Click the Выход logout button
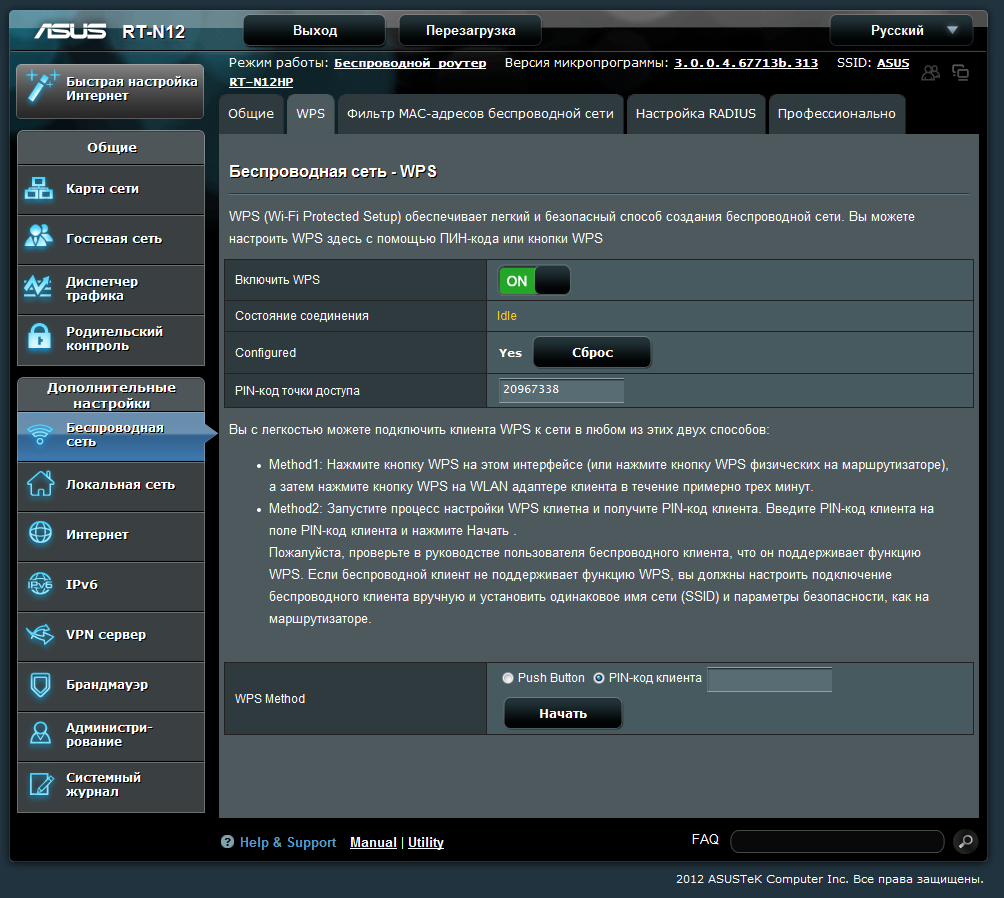The image size is (1004, 898). pos(314,30)
